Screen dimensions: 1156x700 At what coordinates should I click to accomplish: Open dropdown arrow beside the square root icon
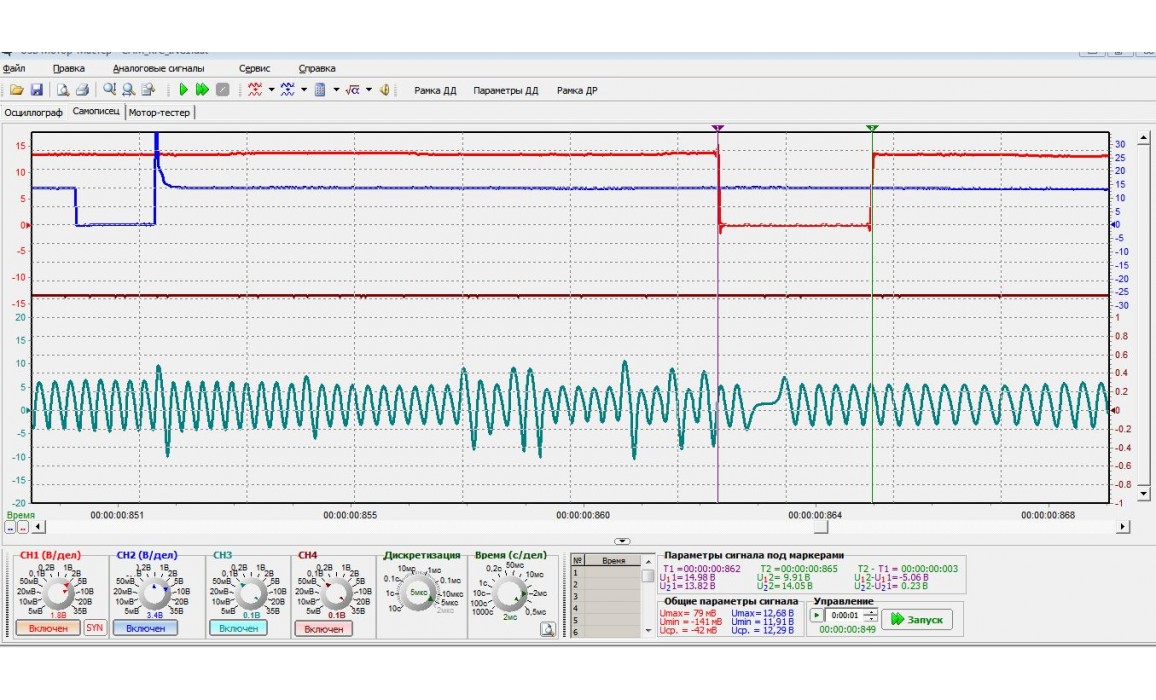(x=368, y=90)
